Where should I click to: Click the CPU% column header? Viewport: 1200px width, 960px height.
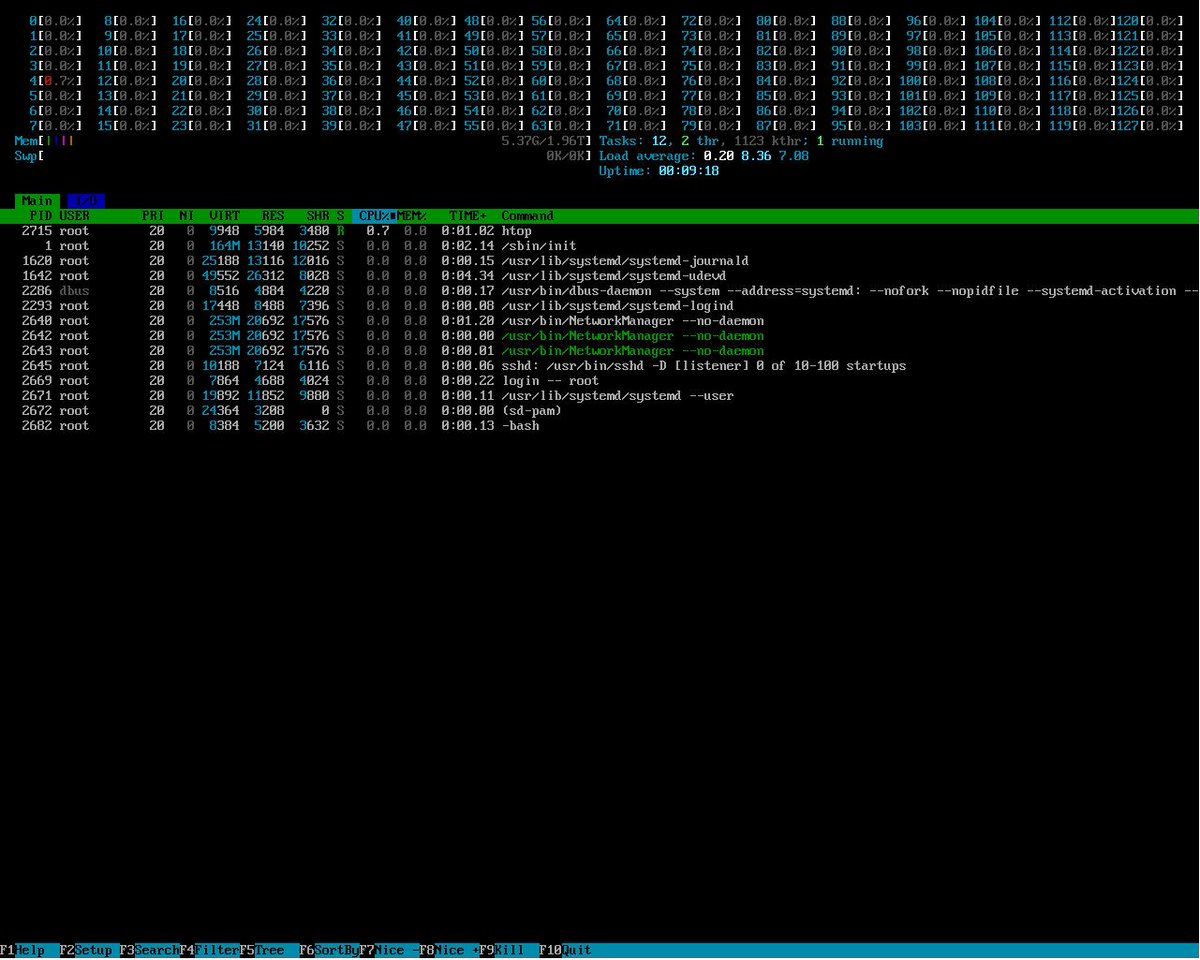click(x=375, y=216)
